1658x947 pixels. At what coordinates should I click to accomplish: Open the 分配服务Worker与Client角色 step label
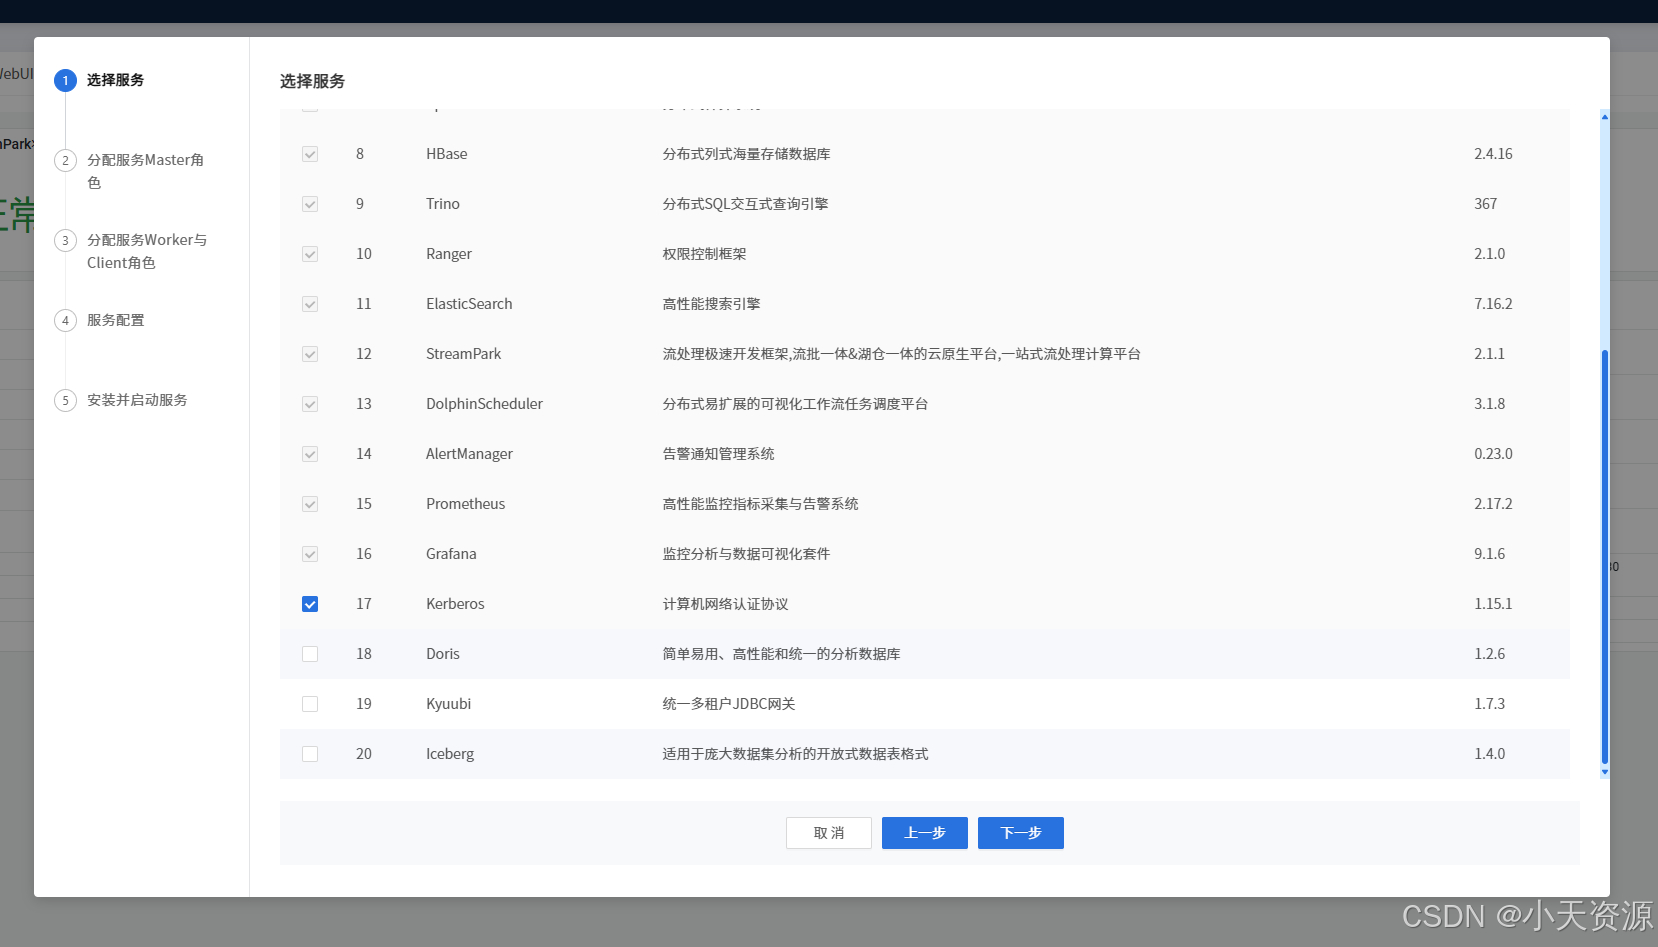tap(147, 251)
